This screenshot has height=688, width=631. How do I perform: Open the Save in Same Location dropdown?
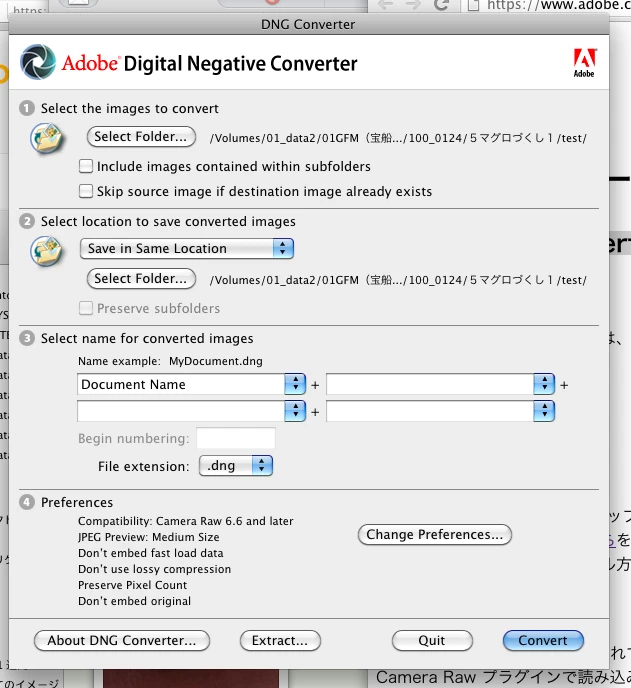(187, 248)
